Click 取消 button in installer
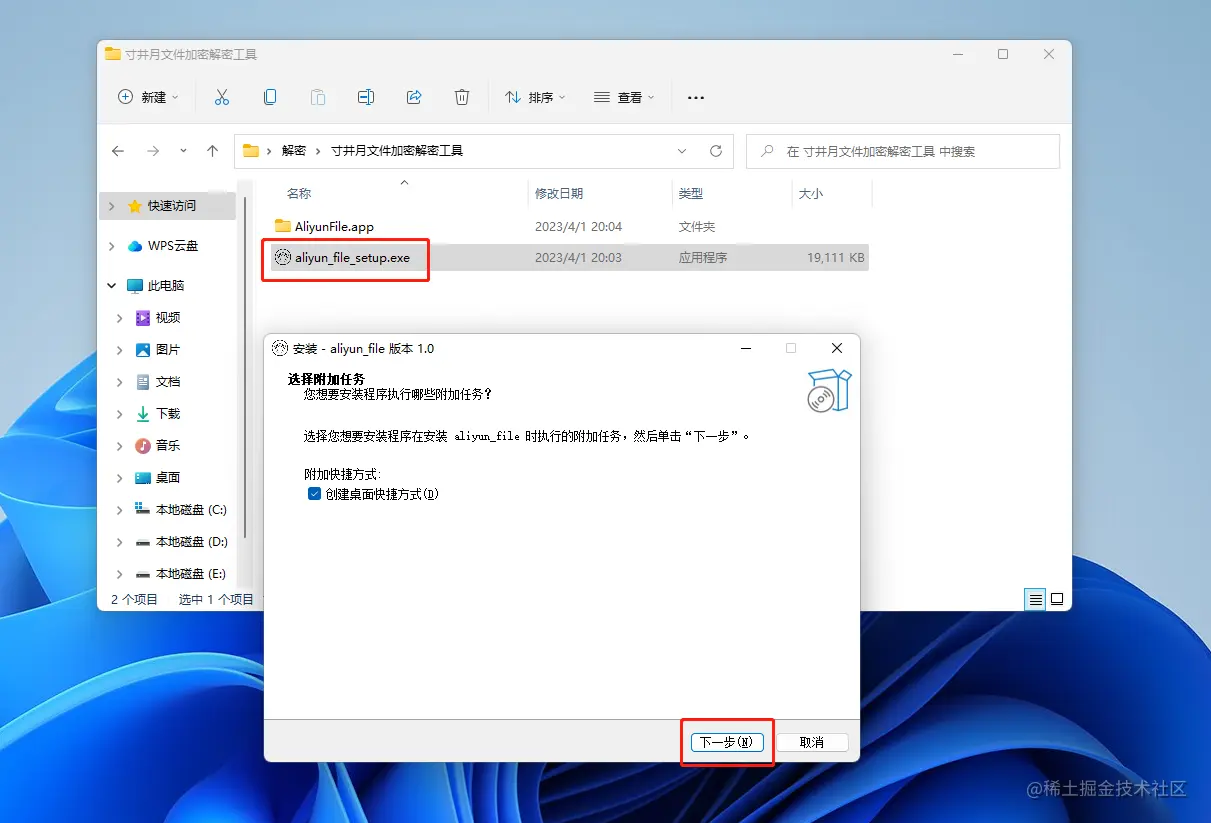The width and height of the screenshot is (1211, 823). click(812, 742)
